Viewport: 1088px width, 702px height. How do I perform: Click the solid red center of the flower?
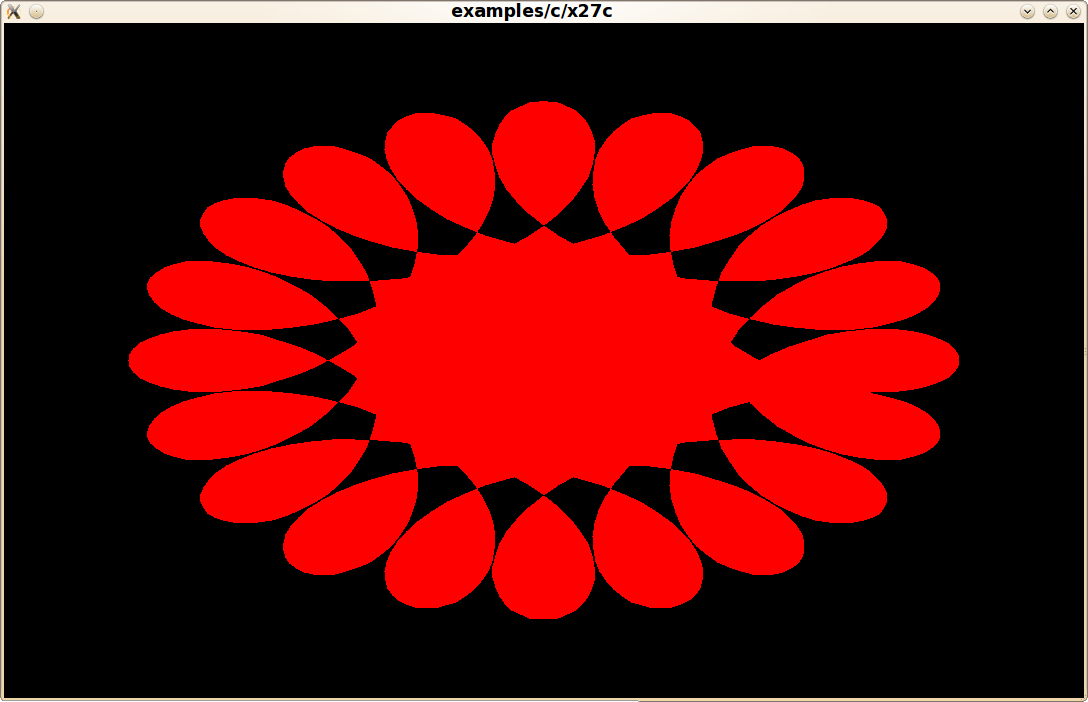pos(544,360)
